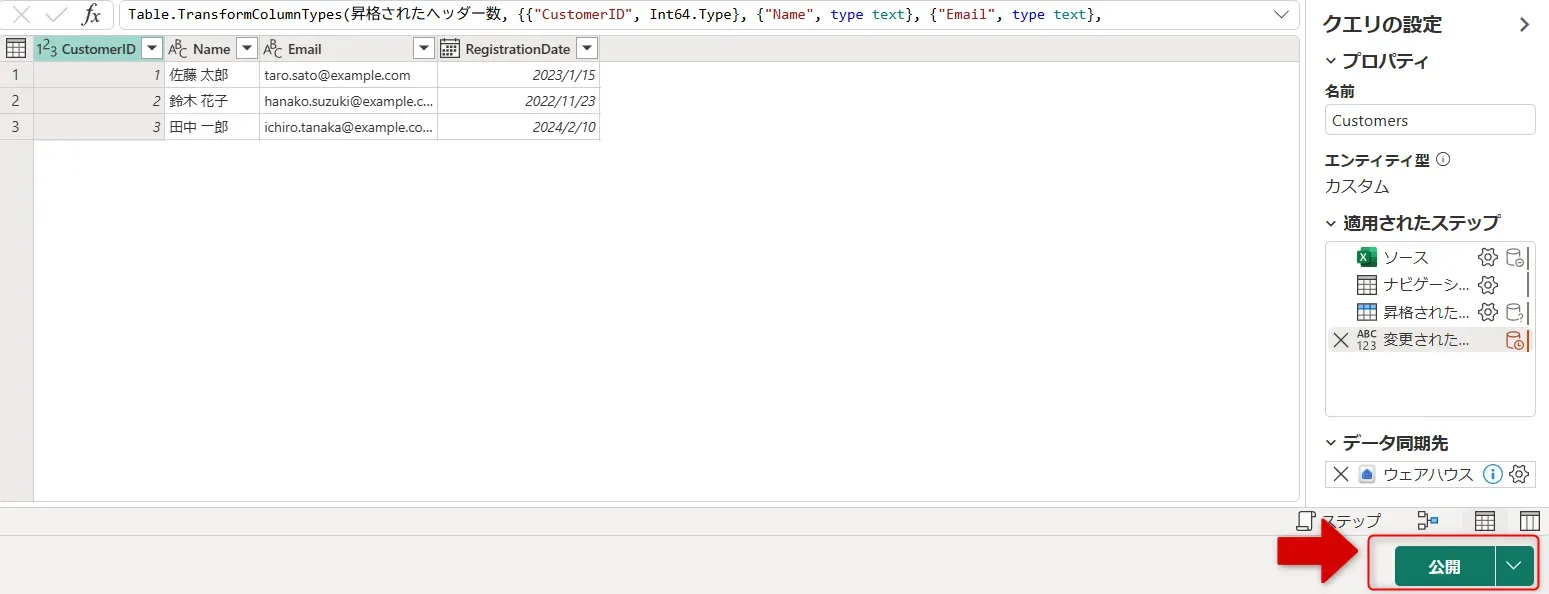The width and height of the screenshot is (1549, 594).
Task: Open schema view from the status bar
Action: click(1529, 520)
